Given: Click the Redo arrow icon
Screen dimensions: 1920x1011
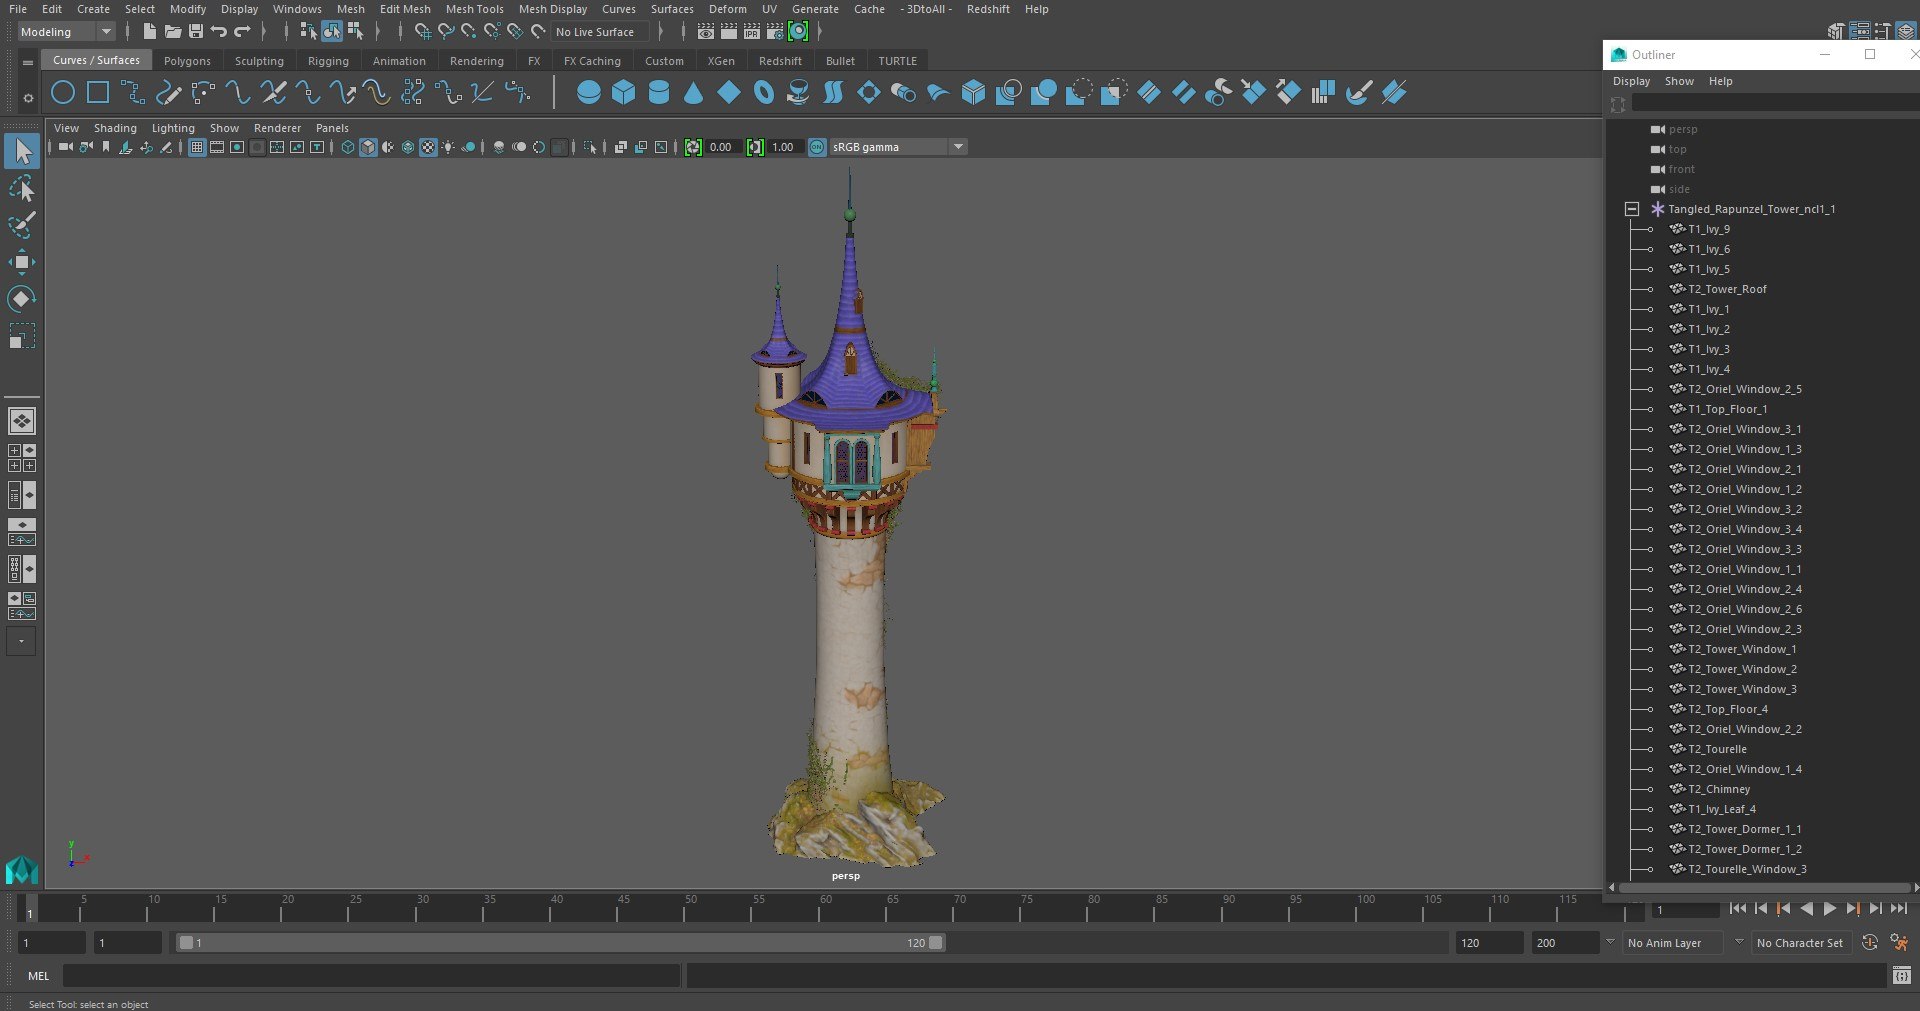Looking at the screenshot, I should coord(242,32).
